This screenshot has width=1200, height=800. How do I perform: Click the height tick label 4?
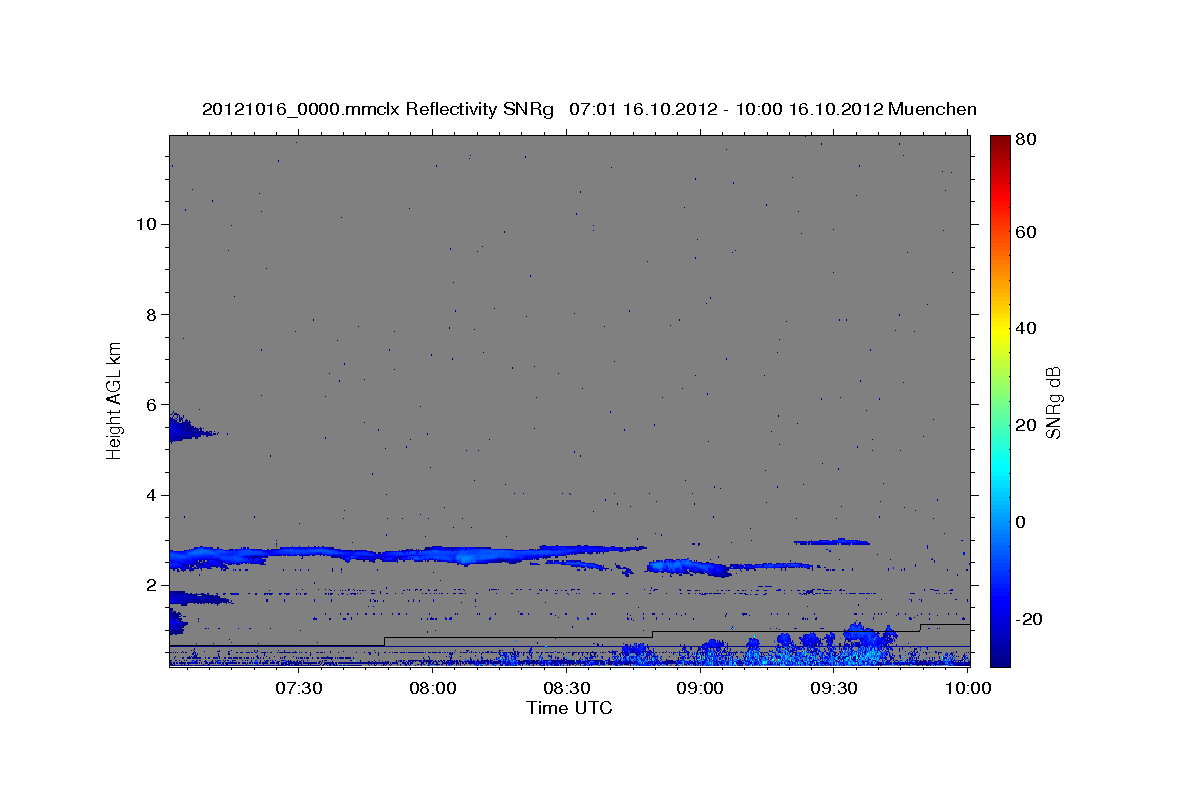[x=150, y=495]
